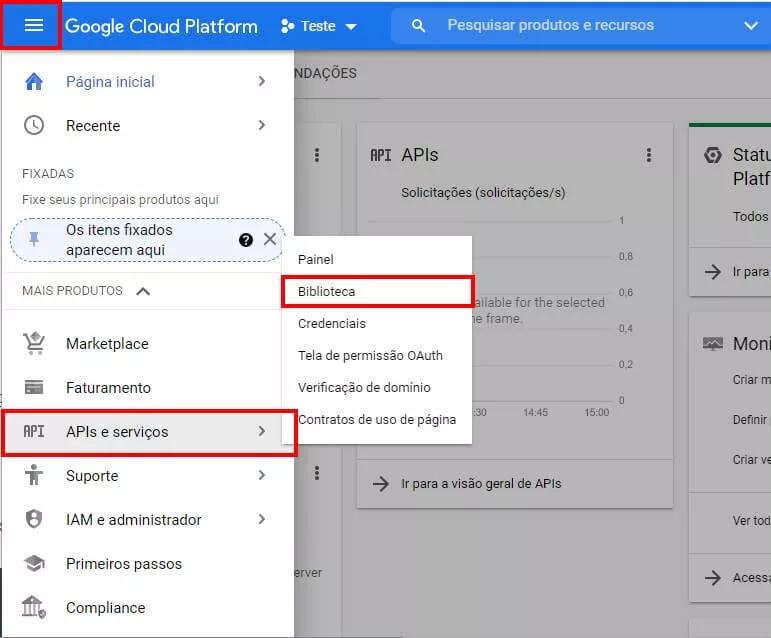The width and height of the screenshot is (771, 638).
Task: Expand the APIs e serviços submenu chevron
Action: click(x=262, y=432)
